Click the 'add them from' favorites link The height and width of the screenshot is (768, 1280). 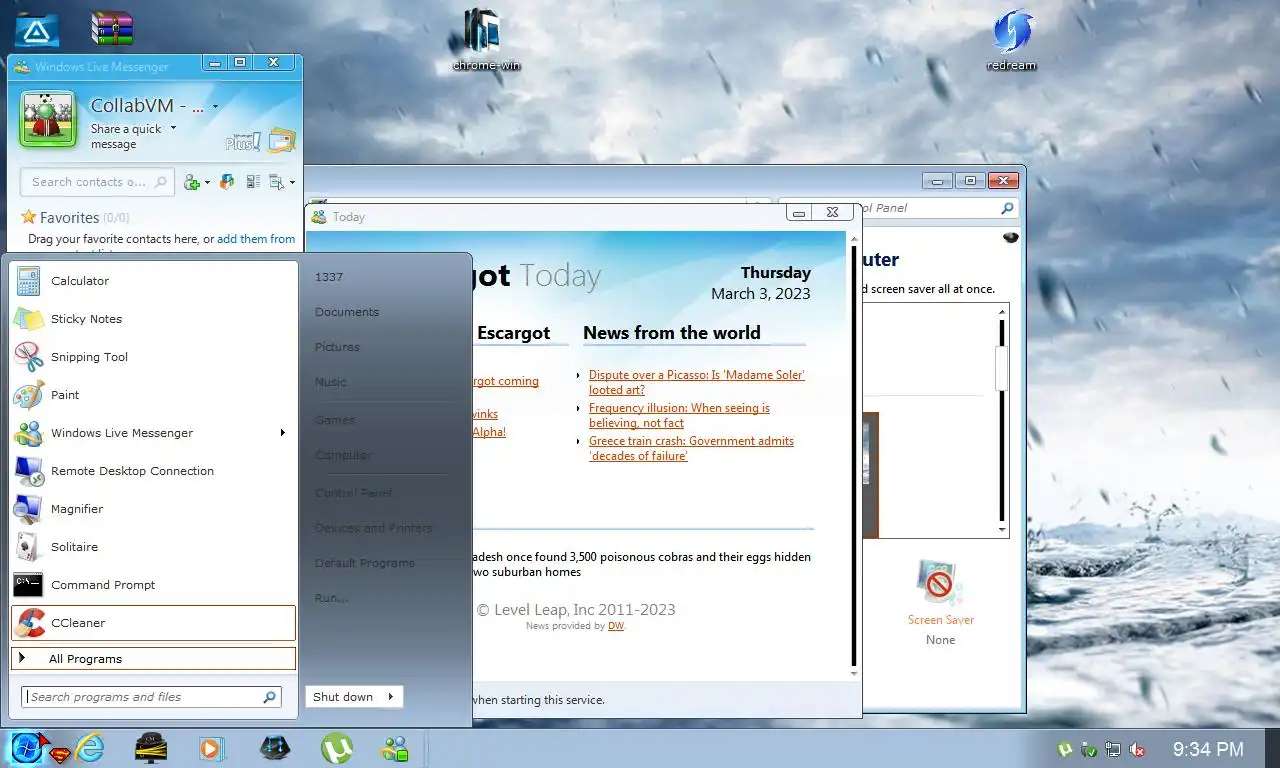click(256, 239)
